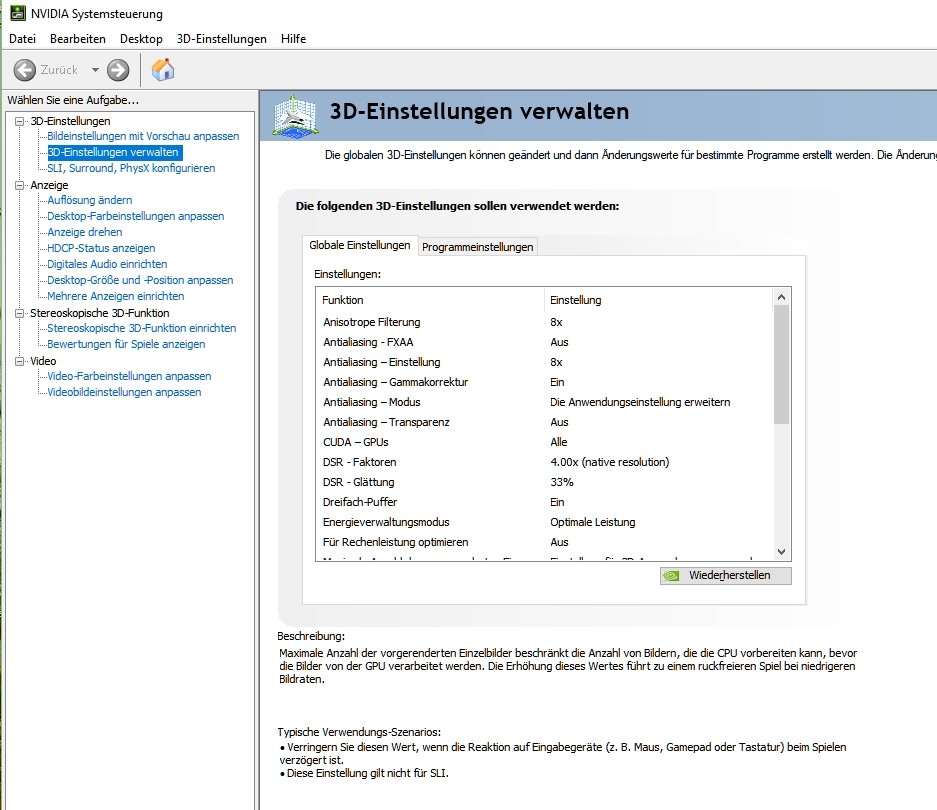The width and height of the screenshot is (937, 810).
Task: Open SLI, Surround, PhysX konfigurieren
Action: tap(131, 169)
